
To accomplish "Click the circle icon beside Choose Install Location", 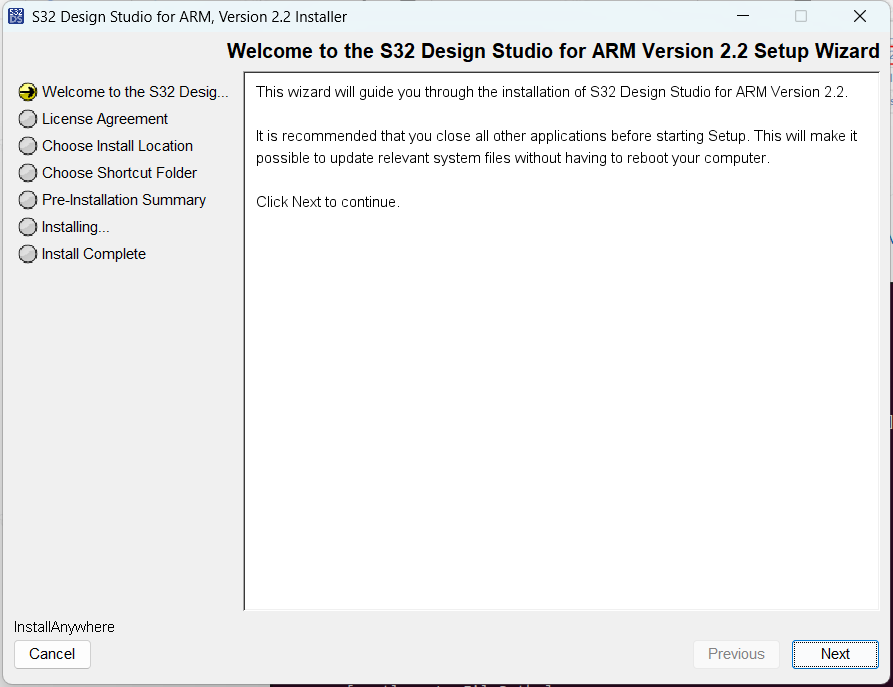I will [x=28, y=146].
